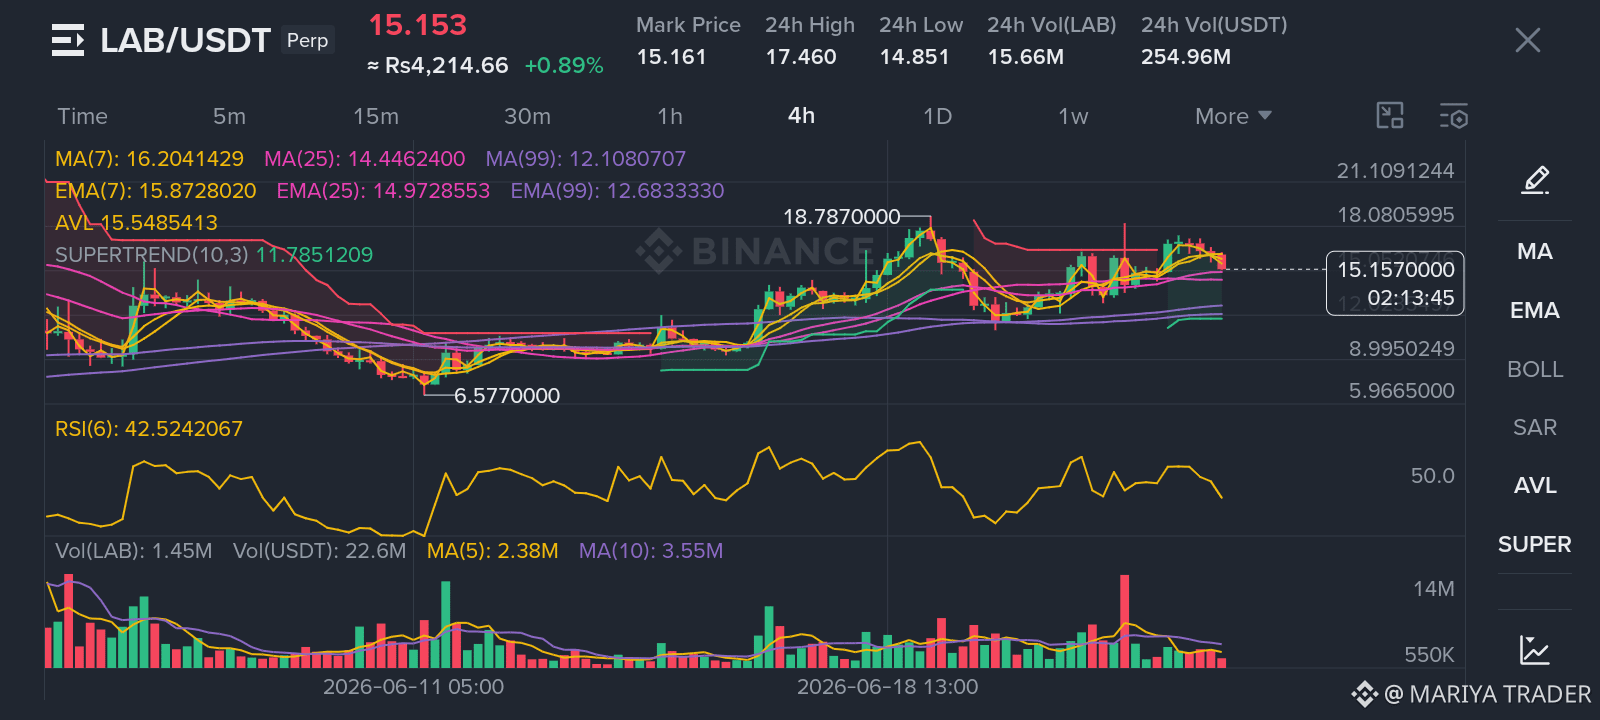
Task: Click the MA(7) indicator legend
Action: tap(149, 159)
